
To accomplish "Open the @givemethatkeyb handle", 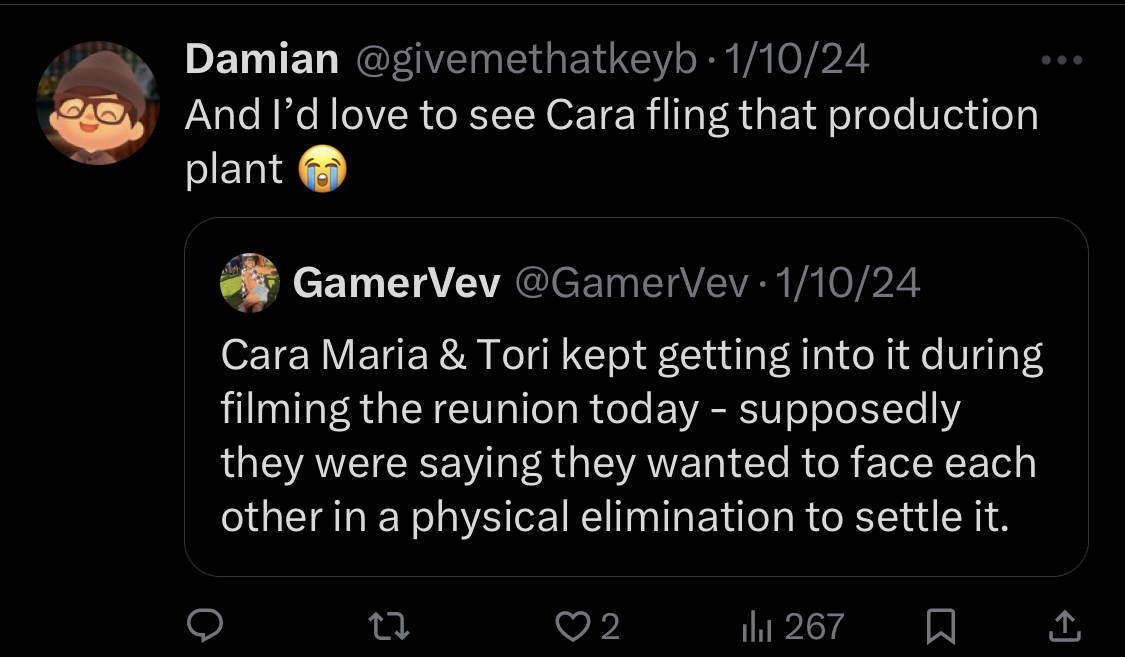I will (527, 60).
